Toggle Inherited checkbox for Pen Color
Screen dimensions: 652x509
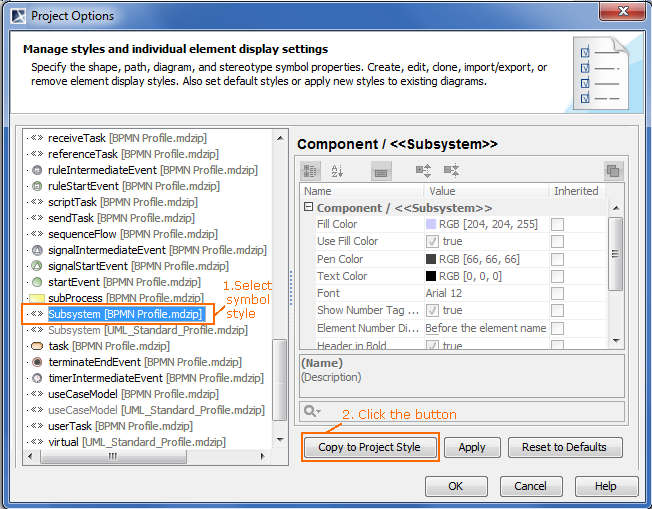[557, 259]
